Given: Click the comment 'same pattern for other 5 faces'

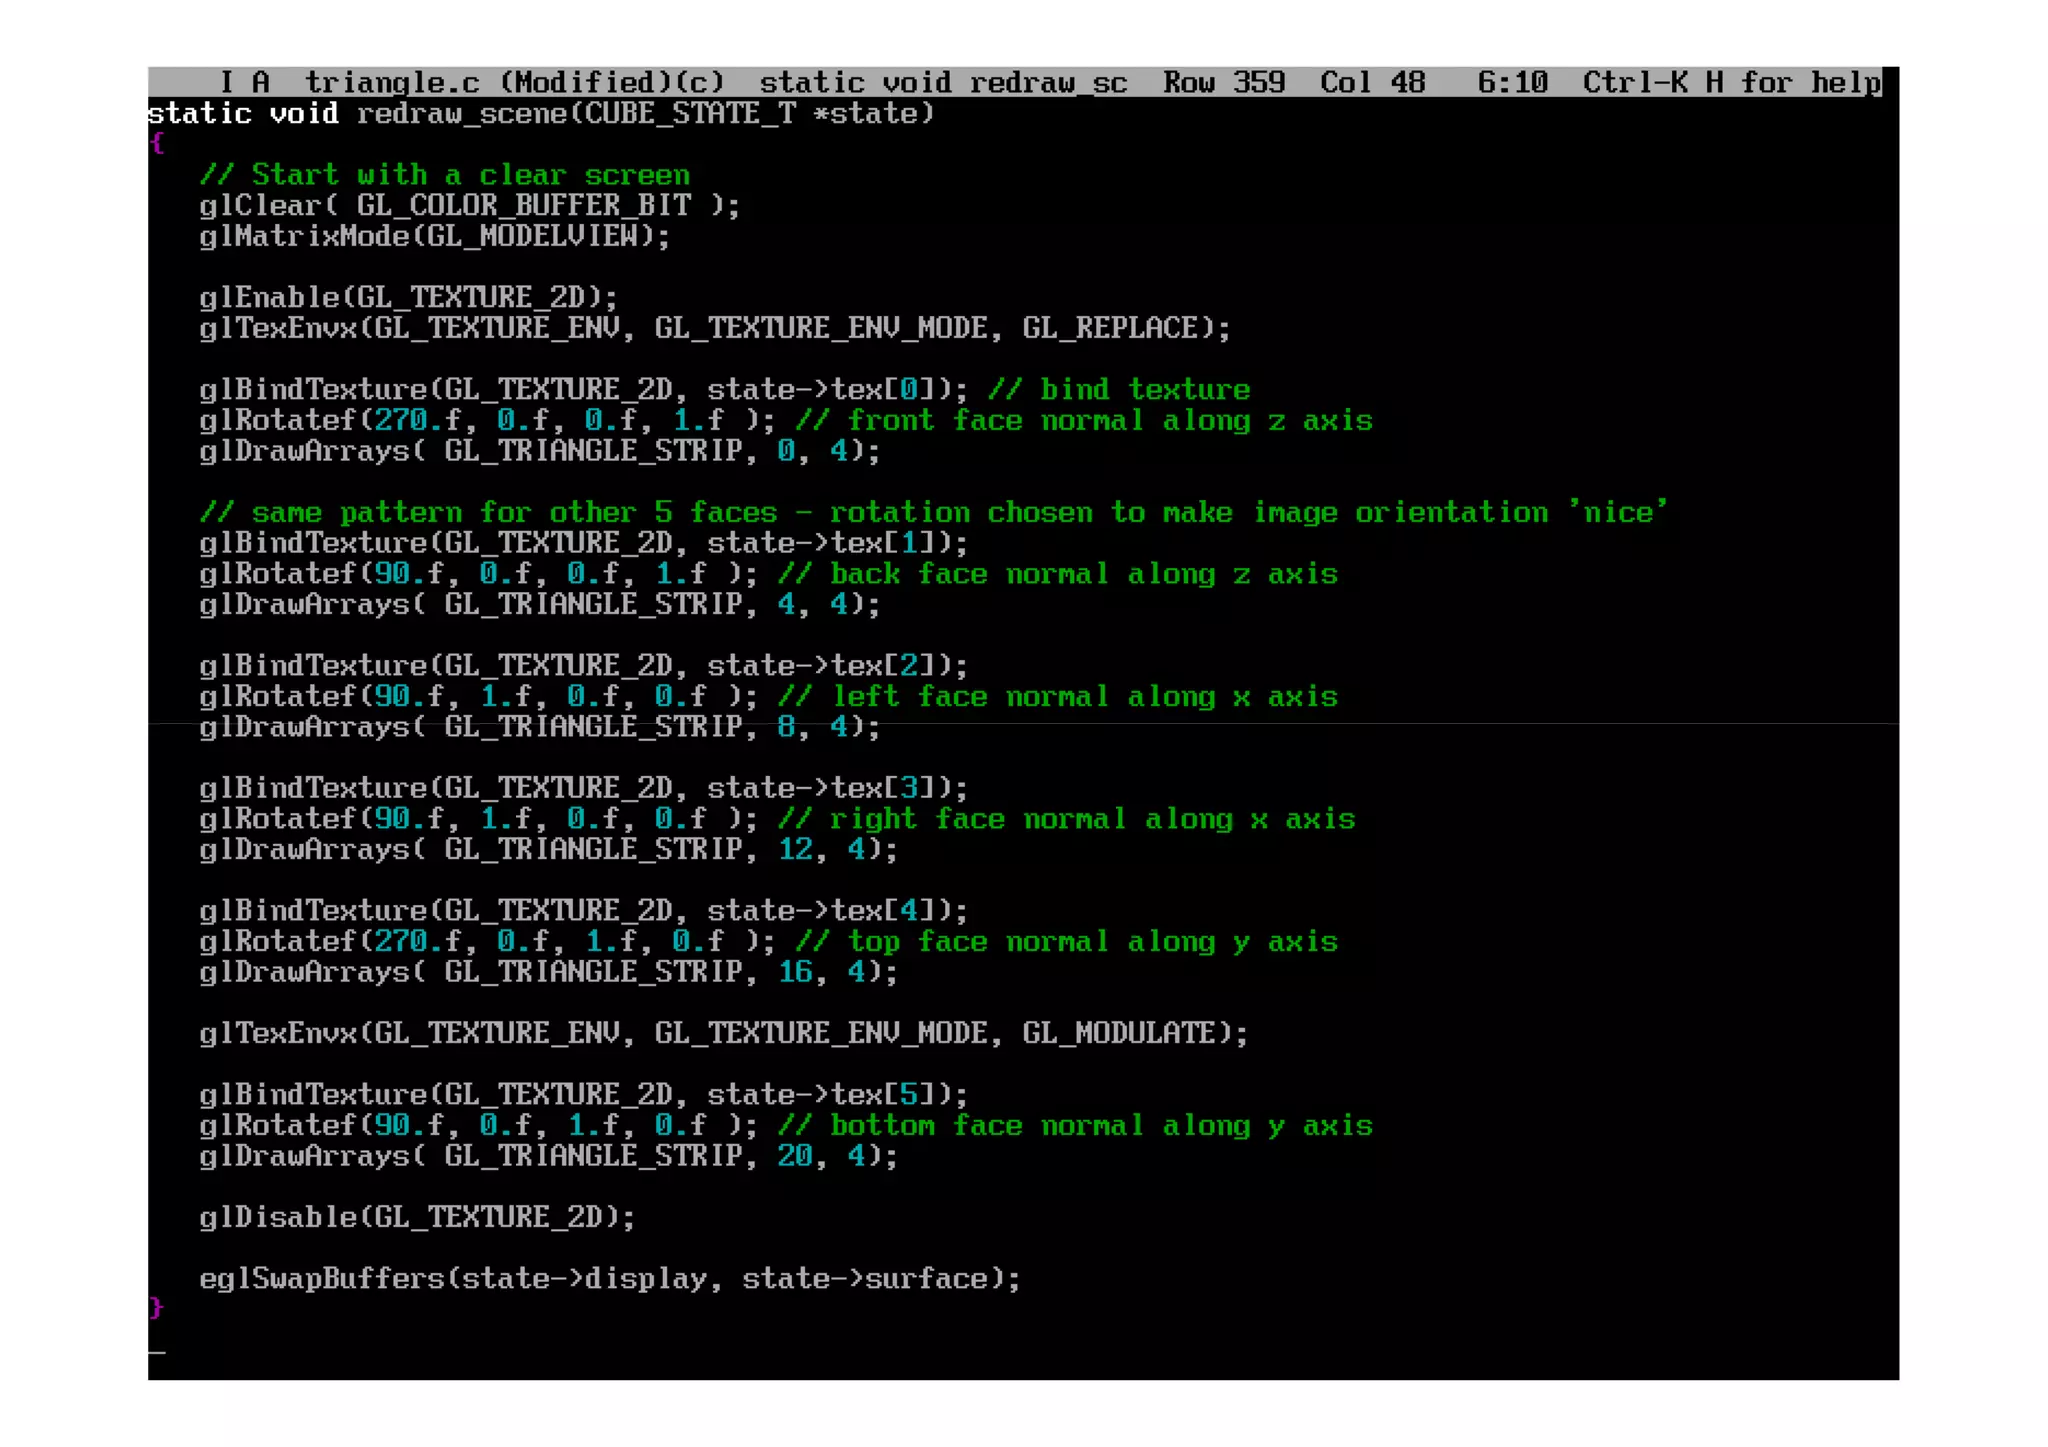Looking at the screenshot, I should tap(933, 512).
